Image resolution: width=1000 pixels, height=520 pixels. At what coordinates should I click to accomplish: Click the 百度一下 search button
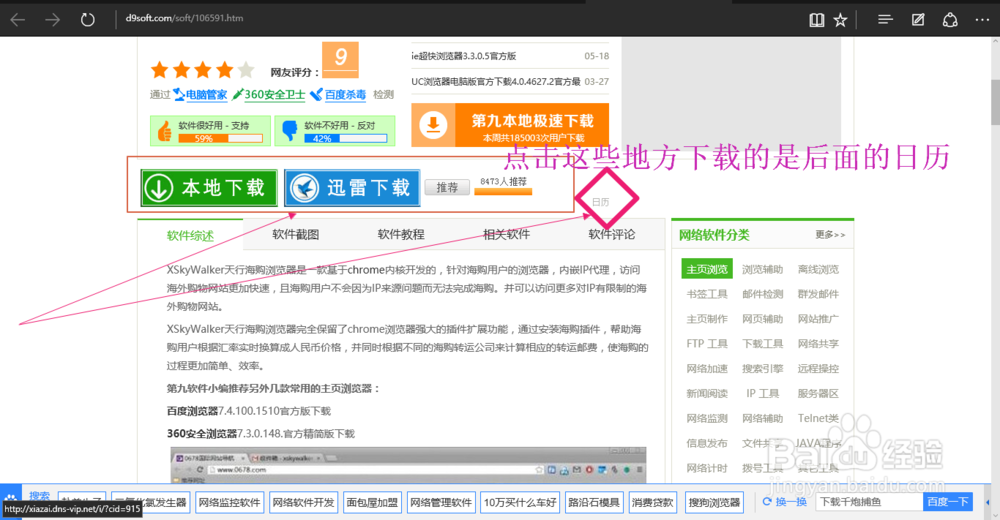(x=947, y=502)
